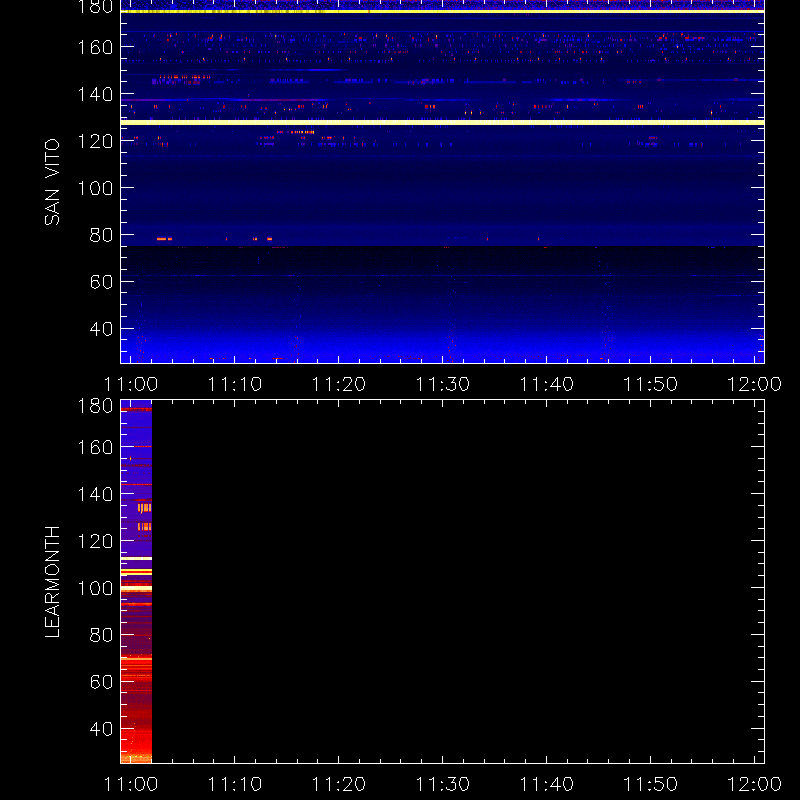Screen dimensions: 800x800
Task: Select the 140 tick label on San Vito plot
Action: [x=95, y=94]
